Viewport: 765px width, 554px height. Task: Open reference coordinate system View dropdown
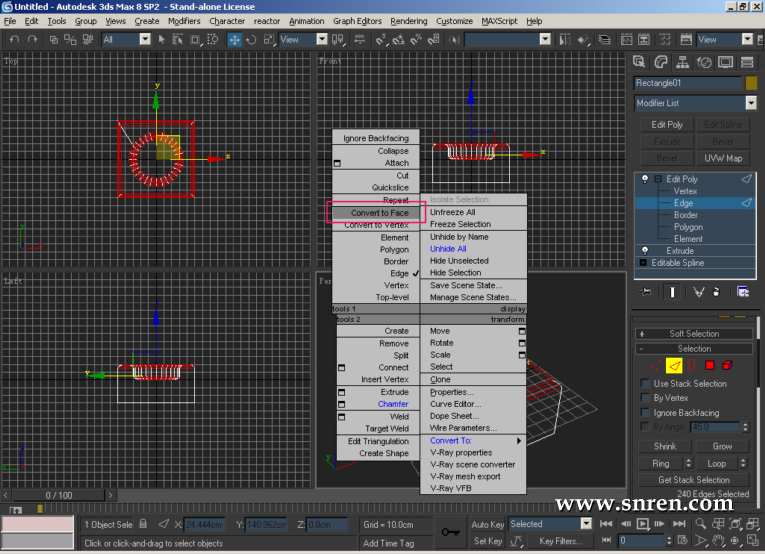[322, 39]
